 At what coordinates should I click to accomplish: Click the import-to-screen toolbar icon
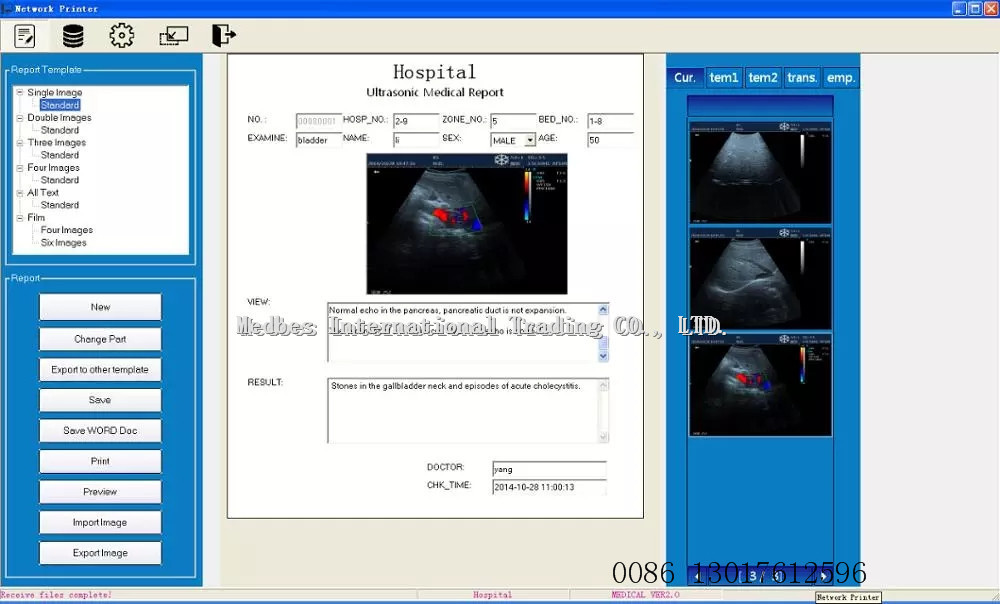[x=173, y=36]
